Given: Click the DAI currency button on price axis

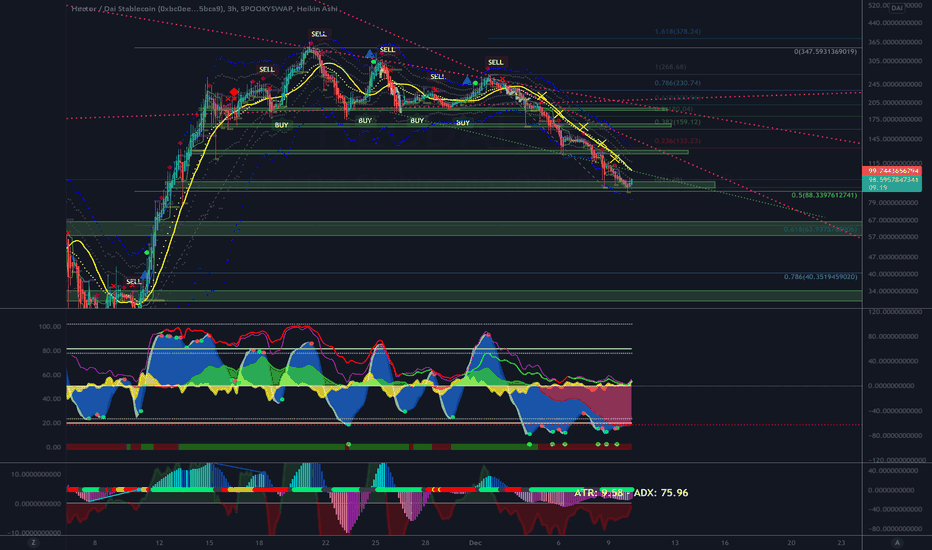Looking at the screenshot, I should pyautogui.click(x=896, y=8).
